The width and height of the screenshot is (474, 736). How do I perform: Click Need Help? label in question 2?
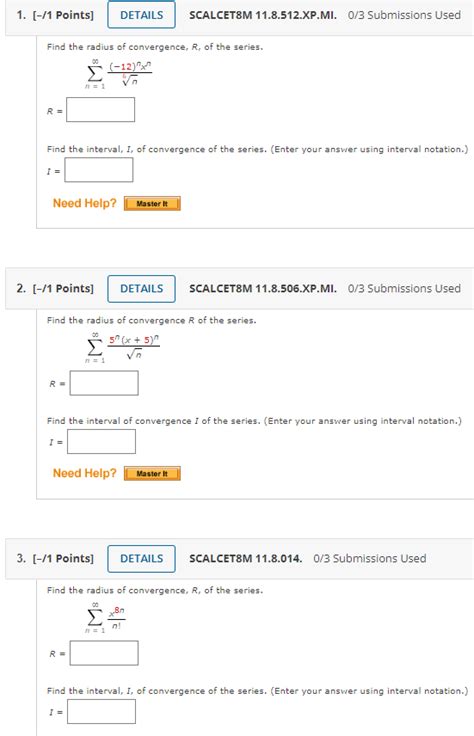pyautogui.click(x=84, y=473)
